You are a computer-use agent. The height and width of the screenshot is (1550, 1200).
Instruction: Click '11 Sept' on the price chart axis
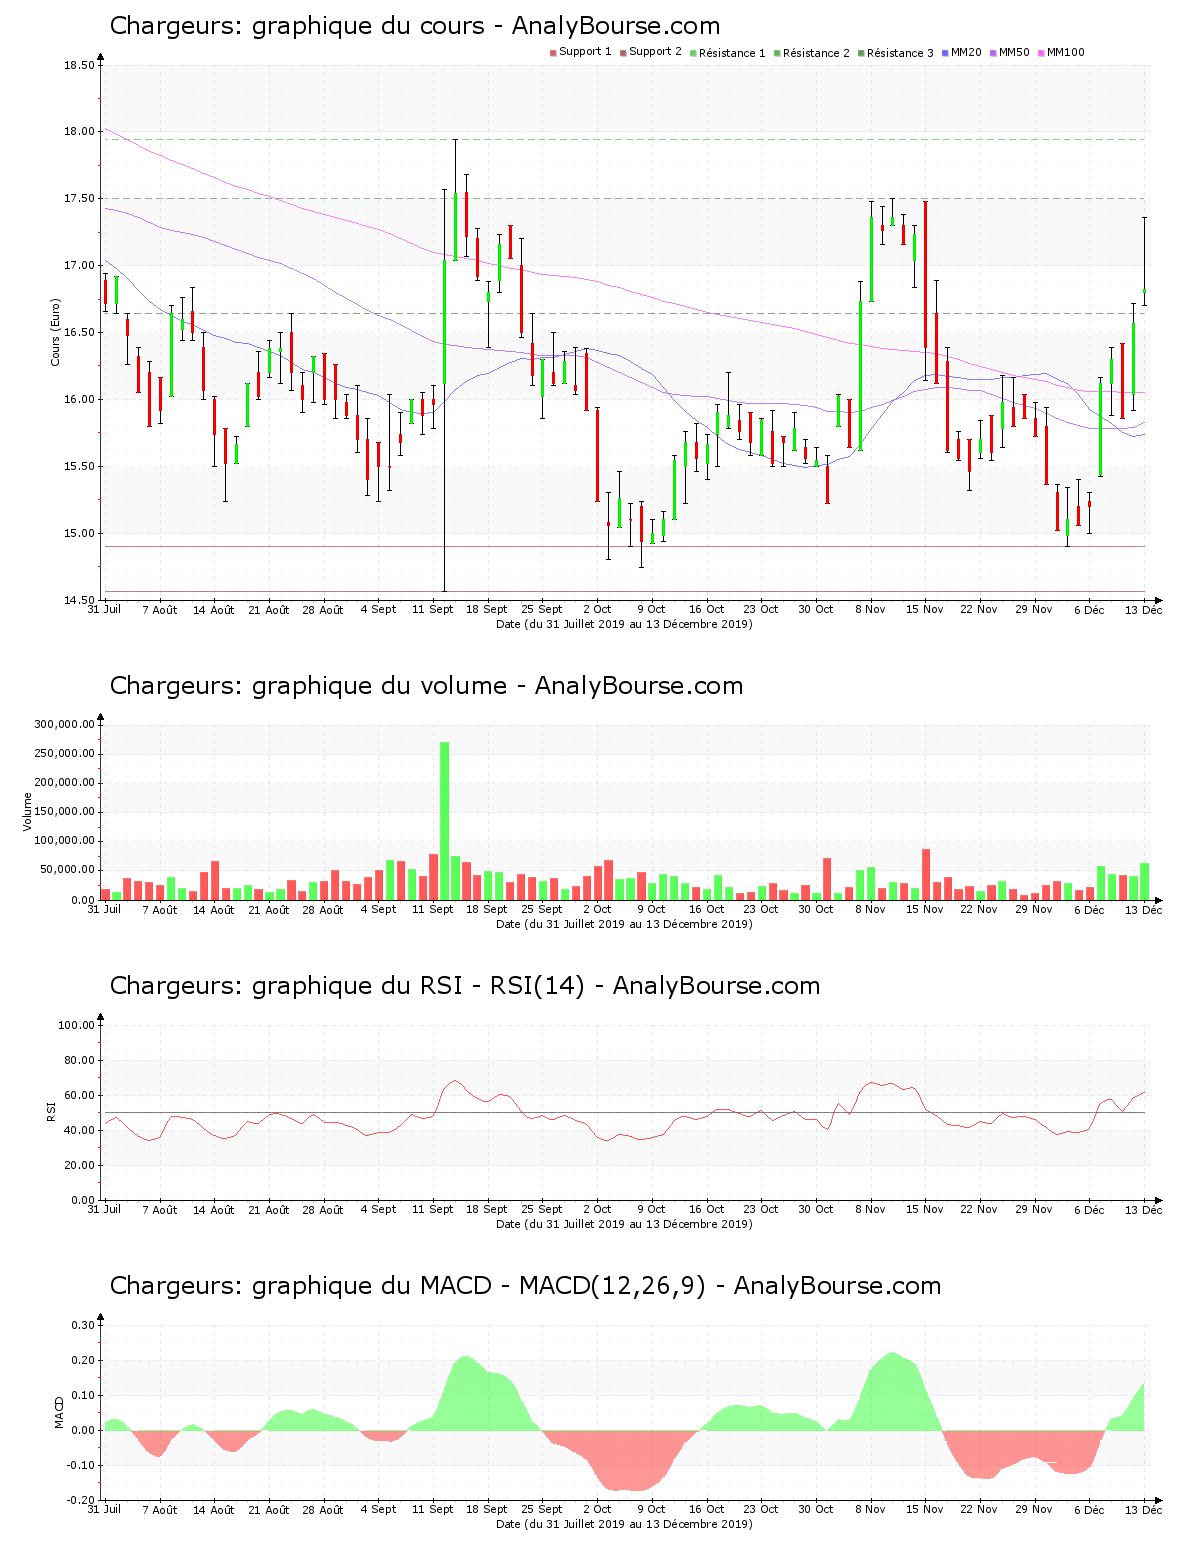coord(432,609)
